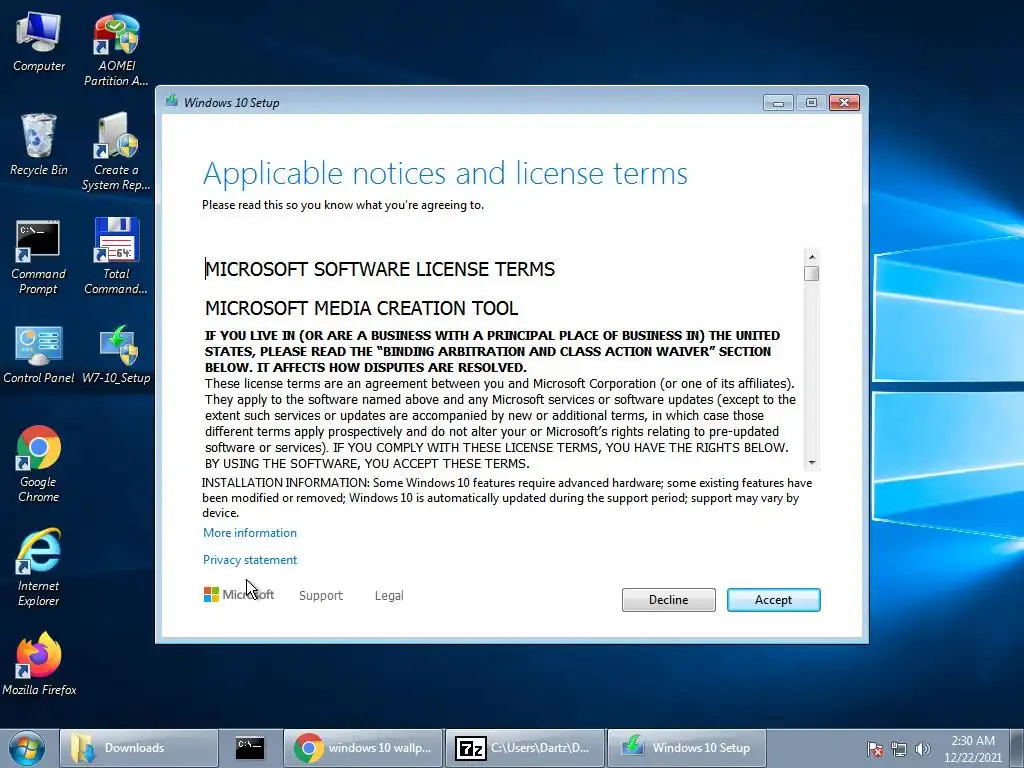Switch to command prompt taskbar button

(x=250, y=748)
